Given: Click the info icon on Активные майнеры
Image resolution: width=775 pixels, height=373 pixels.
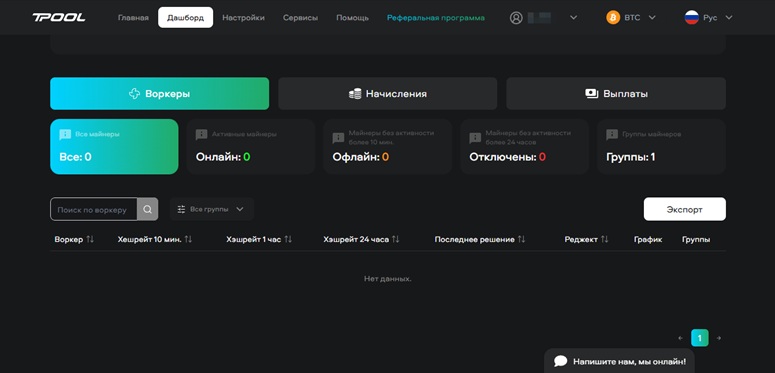Looking at the screenshot, I should point(202,135).
